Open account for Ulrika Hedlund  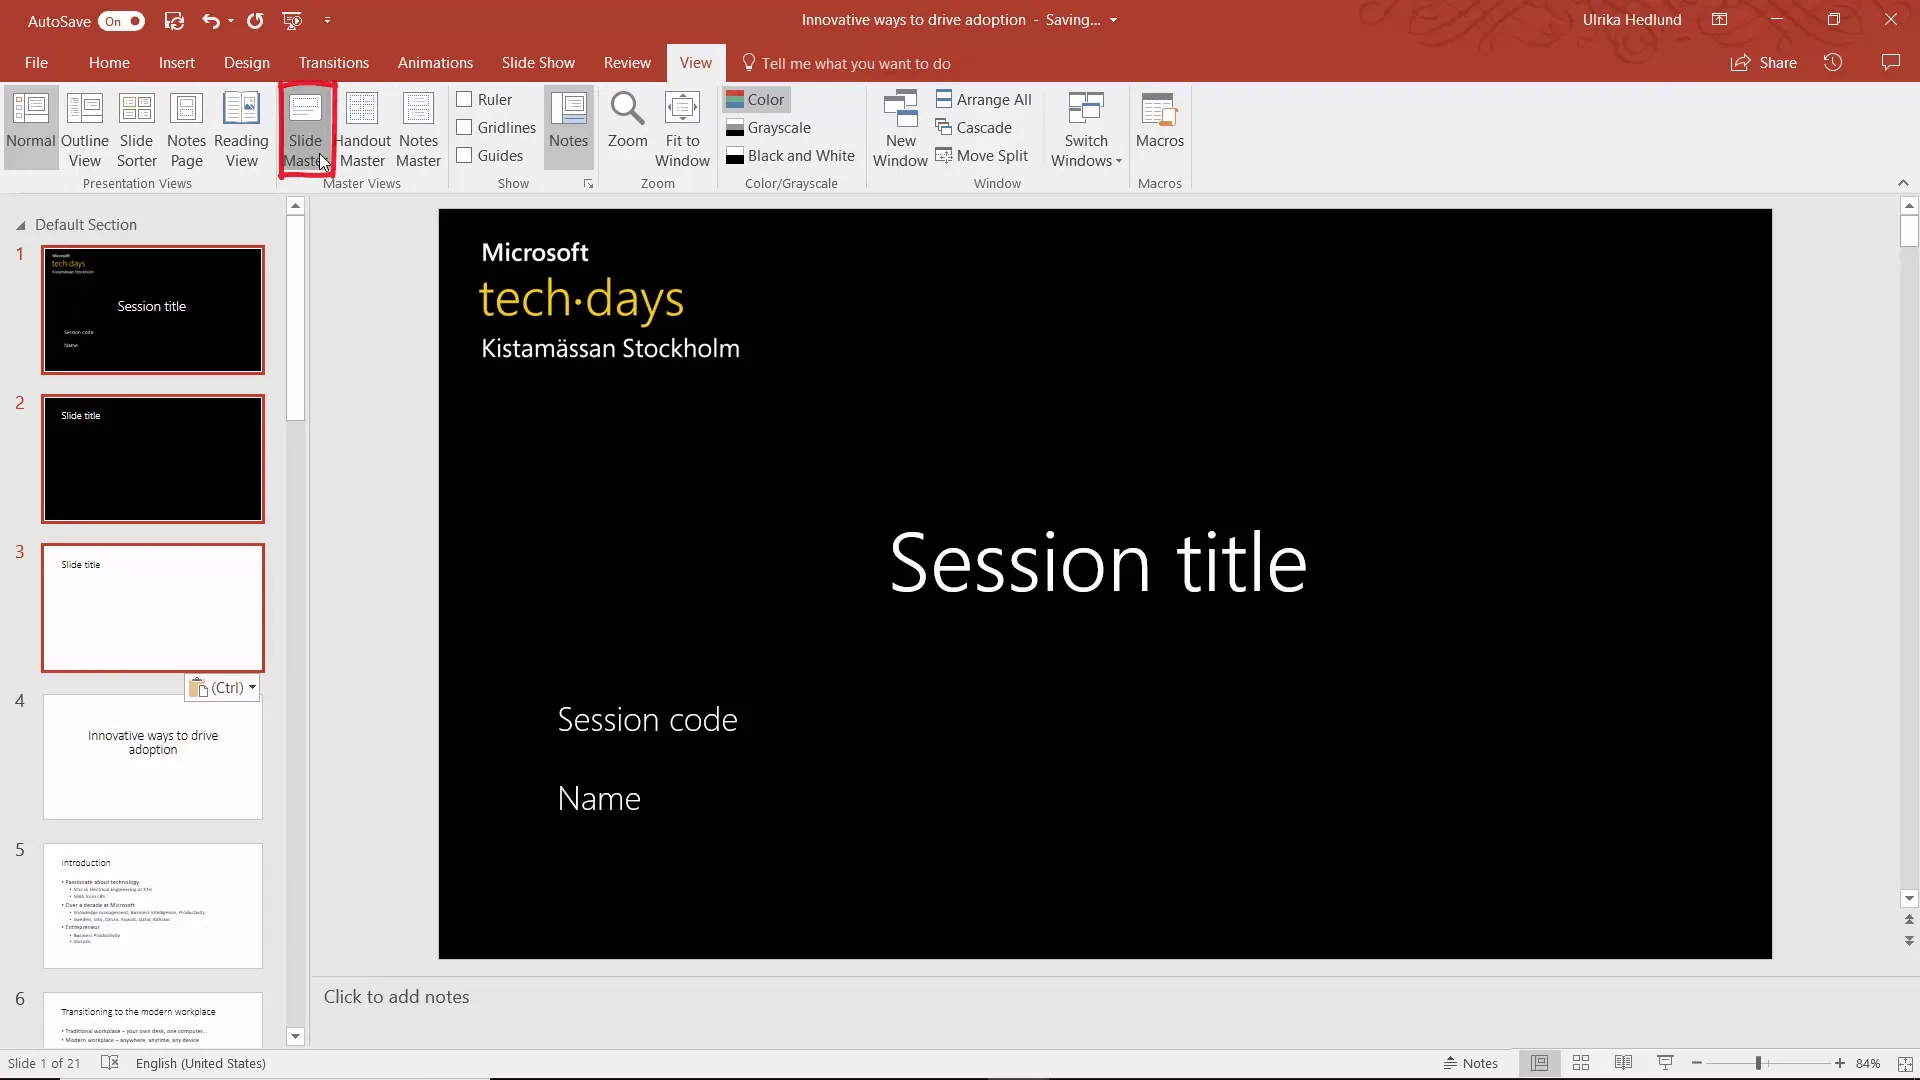pos(1632,20)
